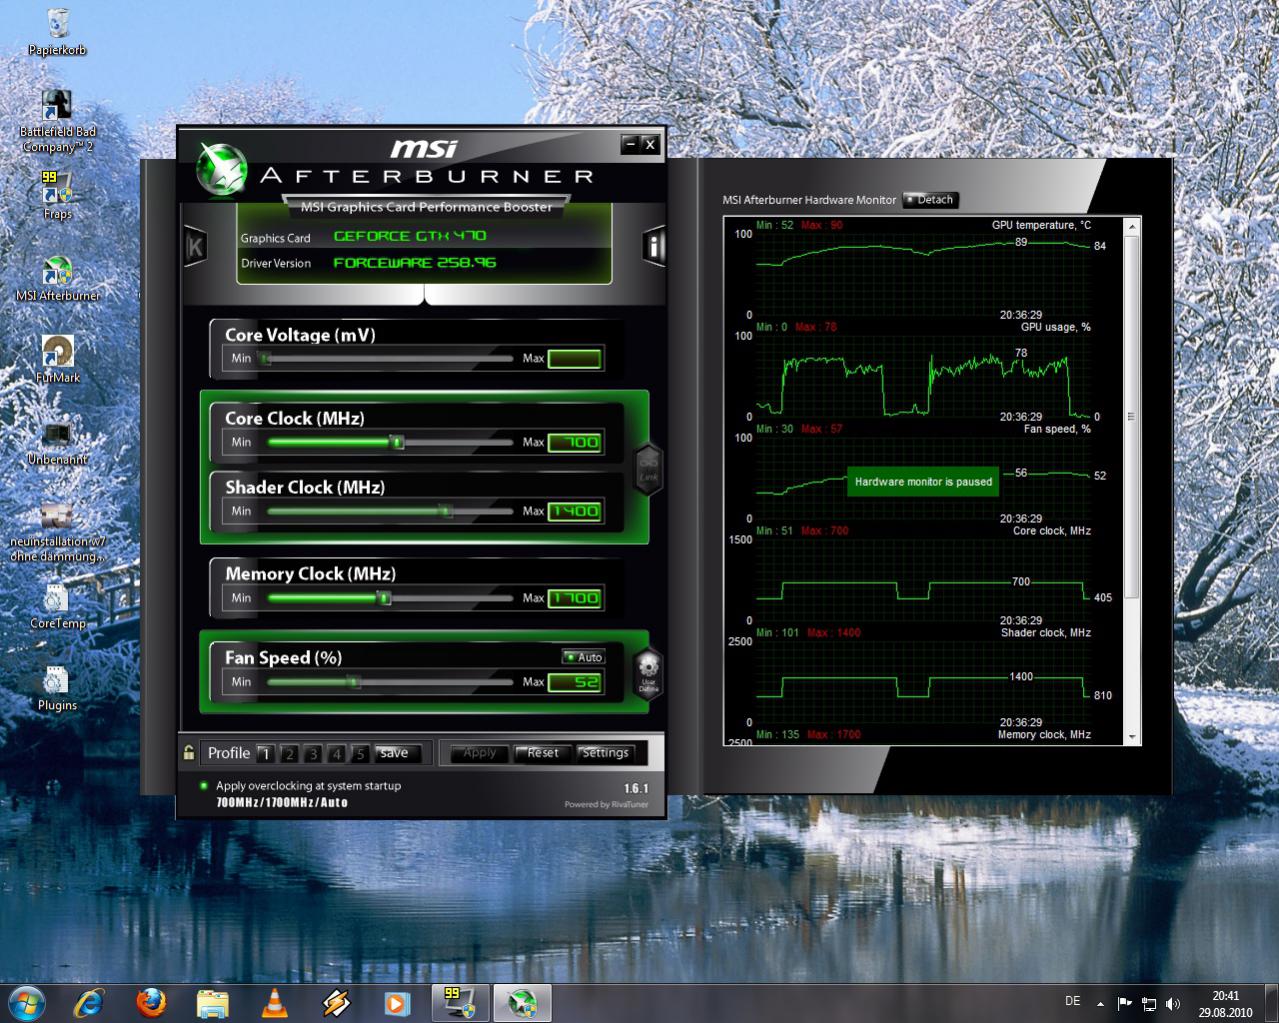Toggle Auto fan speed
This screenshot has height=1023, width=1279.
[583, 657]
